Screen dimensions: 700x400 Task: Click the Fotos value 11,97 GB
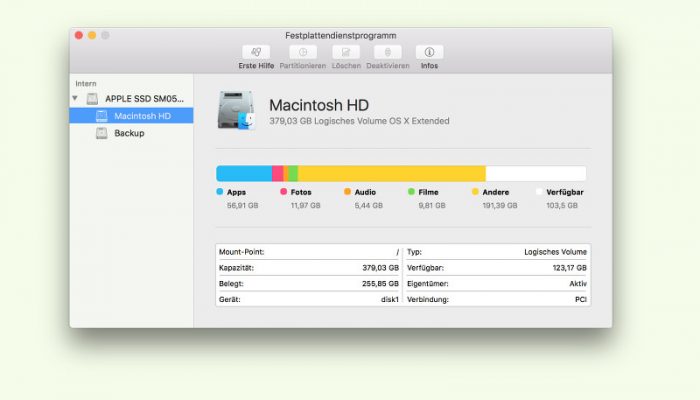point(305,205)
